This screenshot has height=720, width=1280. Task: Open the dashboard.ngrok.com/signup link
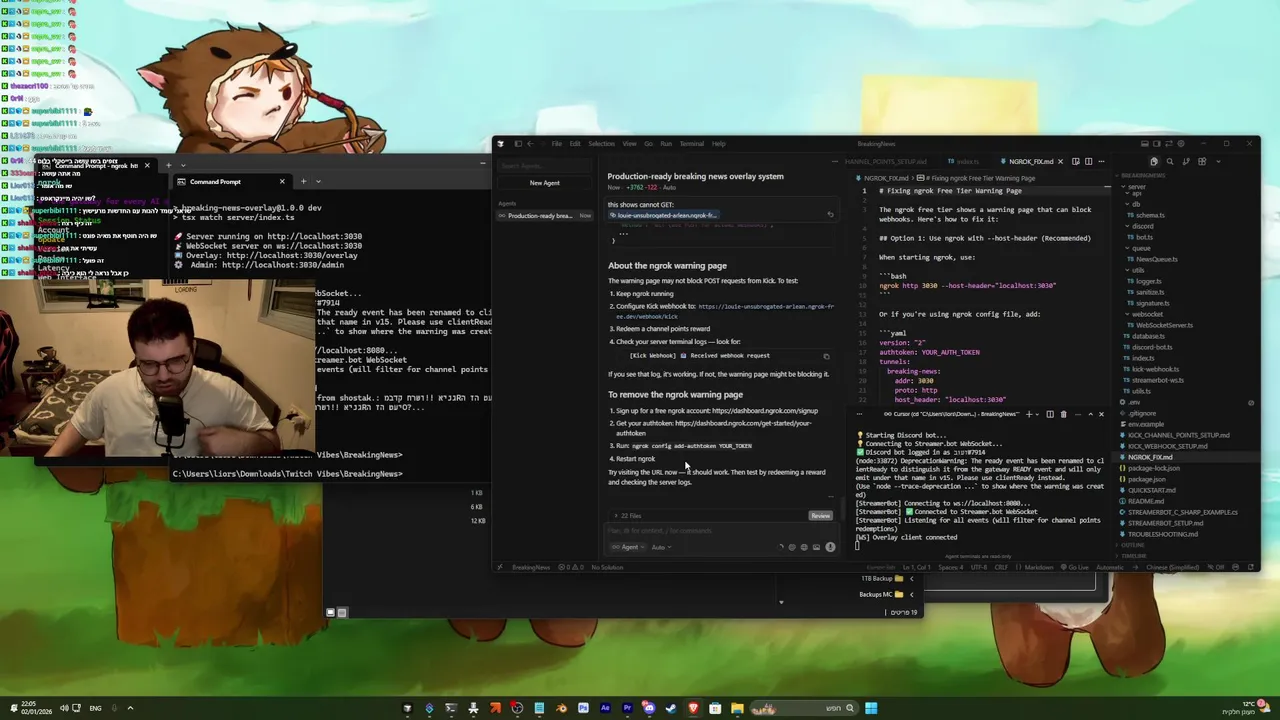765,411
